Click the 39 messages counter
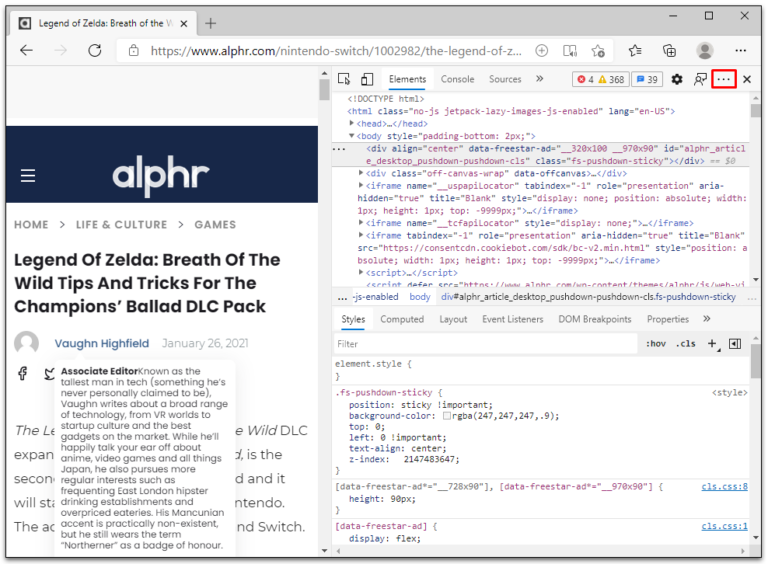Viewport: 768px width, 564px height. [647, 79]
